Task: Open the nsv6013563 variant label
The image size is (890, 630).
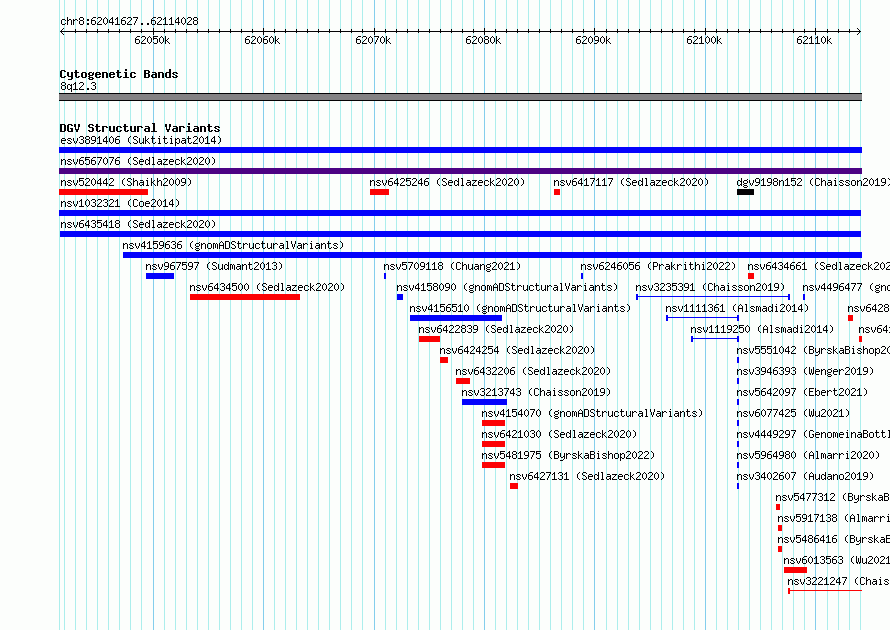Action: pyautogui.click(x=837, y=560)
